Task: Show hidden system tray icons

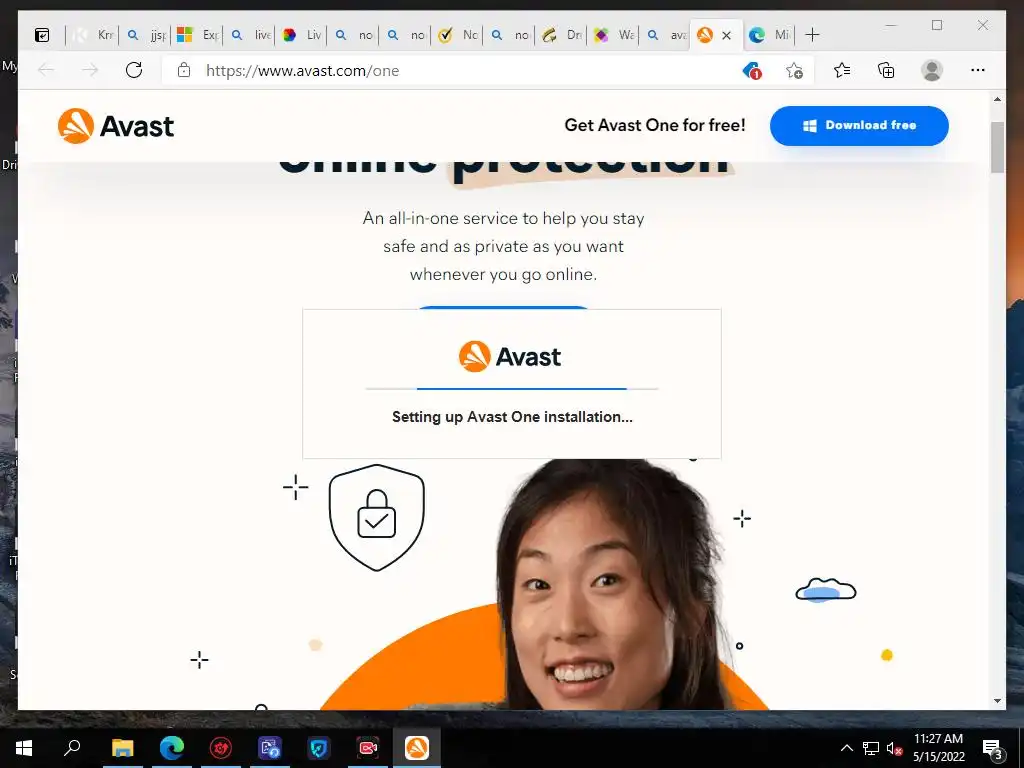Action: click(x=846, y=748)
